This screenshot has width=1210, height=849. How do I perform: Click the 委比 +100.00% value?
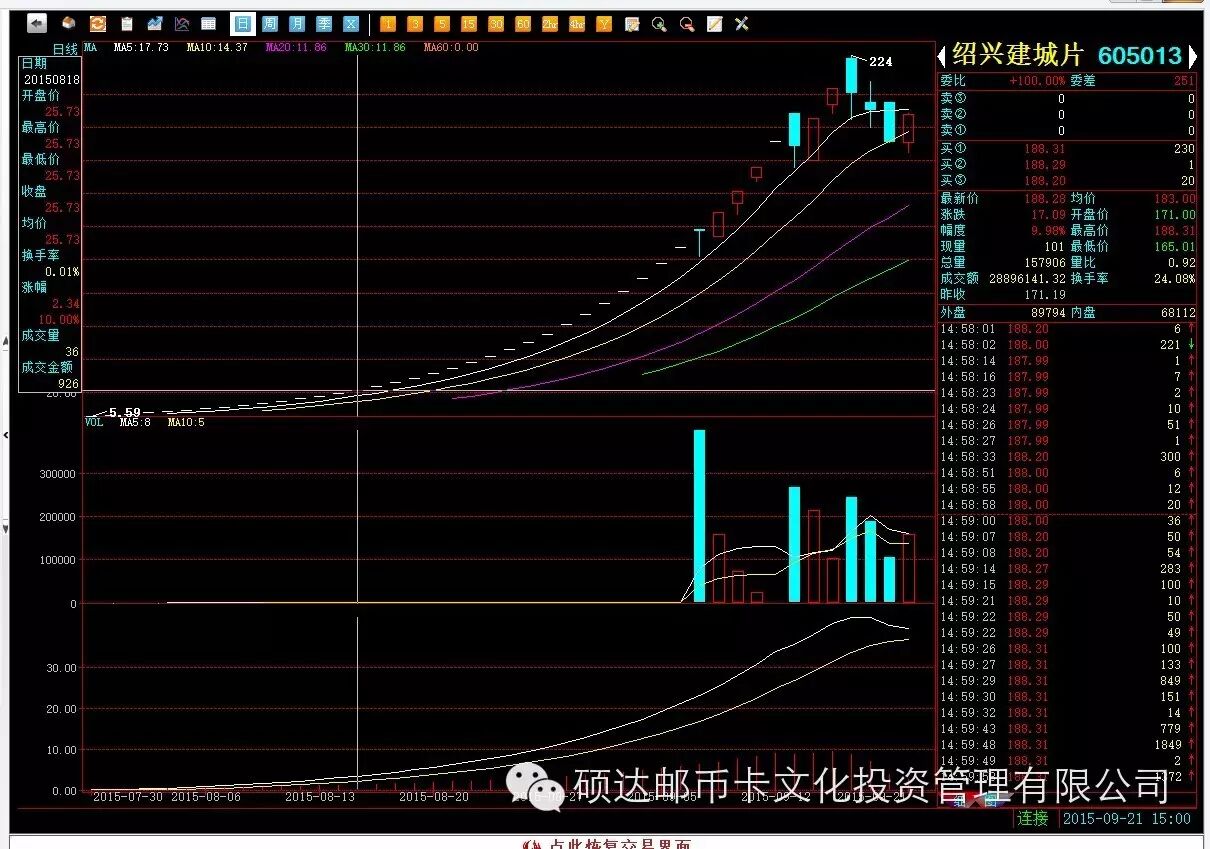click(x=1038, y=81)
